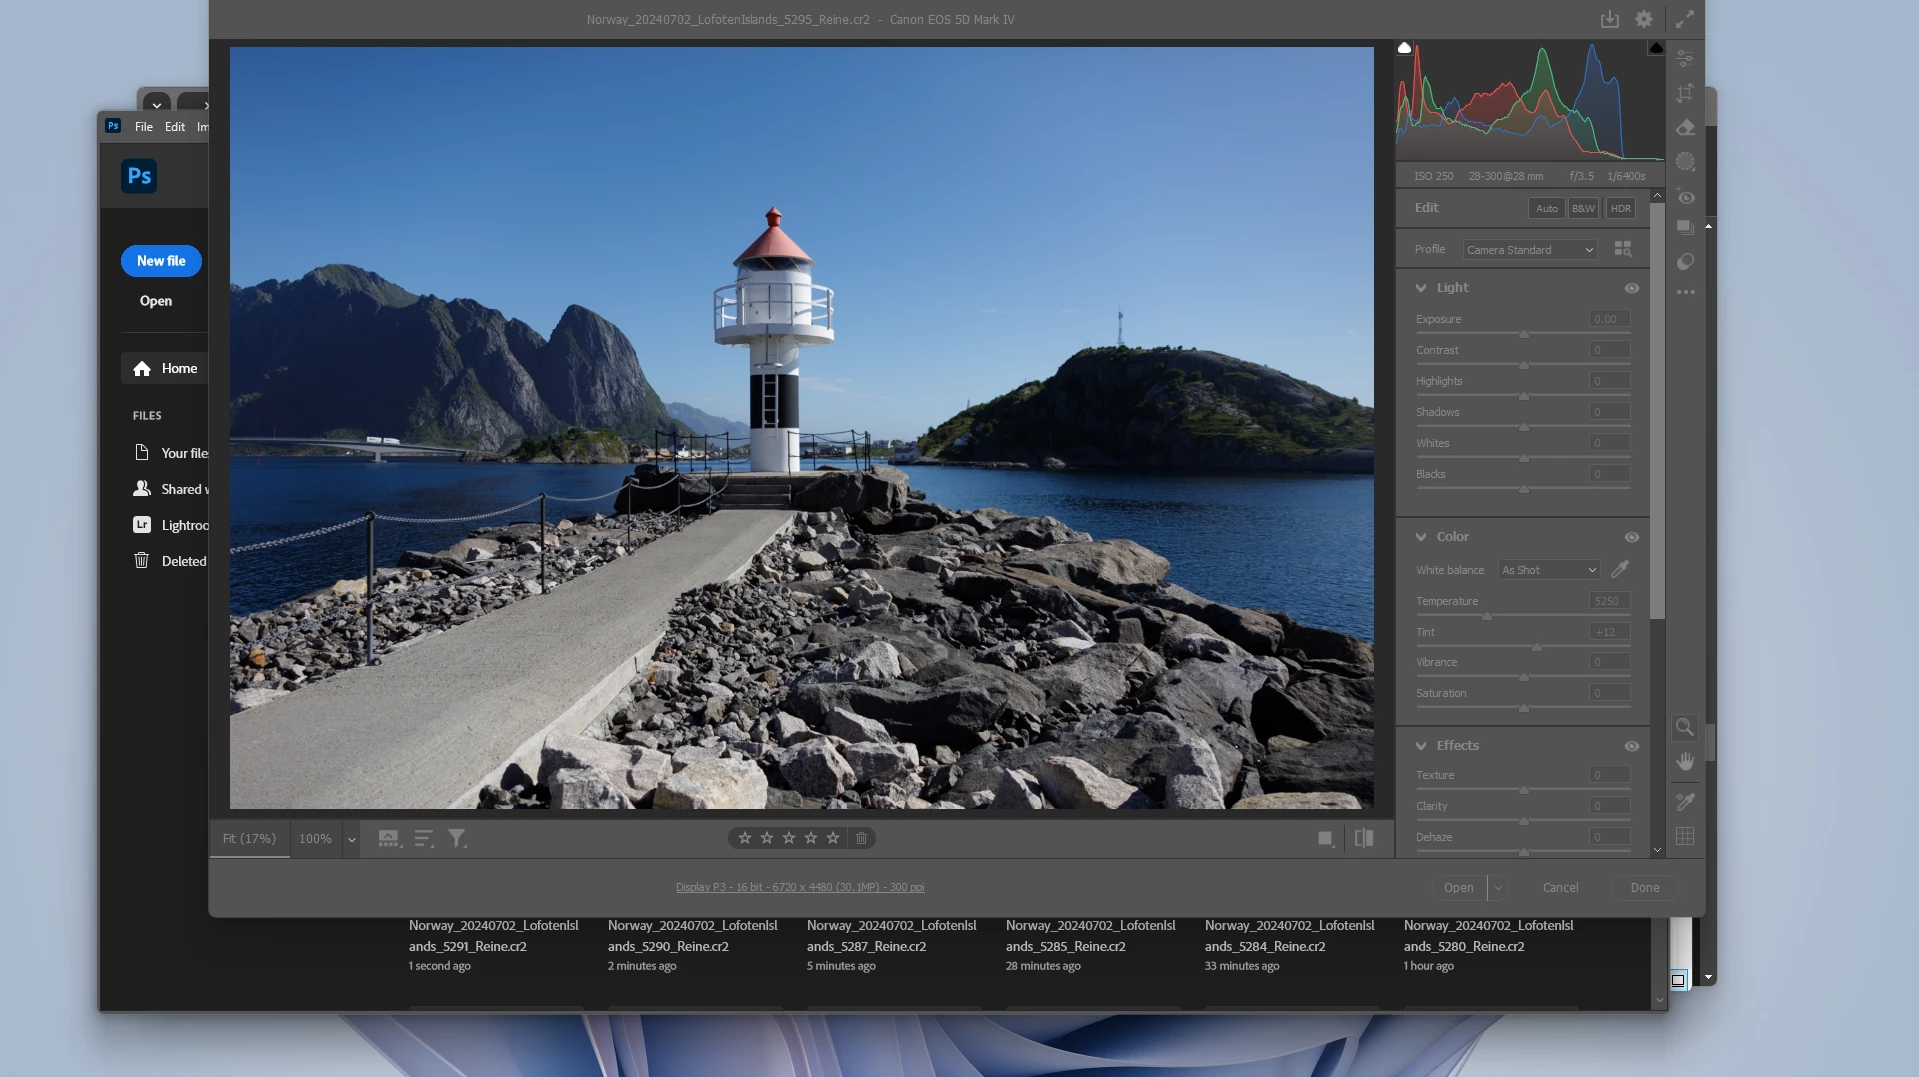
Task: Open Camera Raw preferences gear icon
Action: (1644, 19)
